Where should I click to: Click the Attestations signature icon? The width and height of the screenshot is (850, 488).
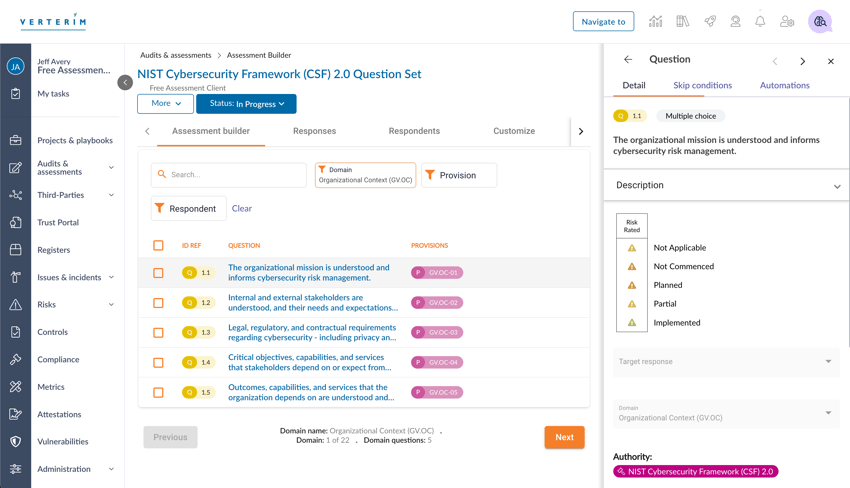(15, 414)
